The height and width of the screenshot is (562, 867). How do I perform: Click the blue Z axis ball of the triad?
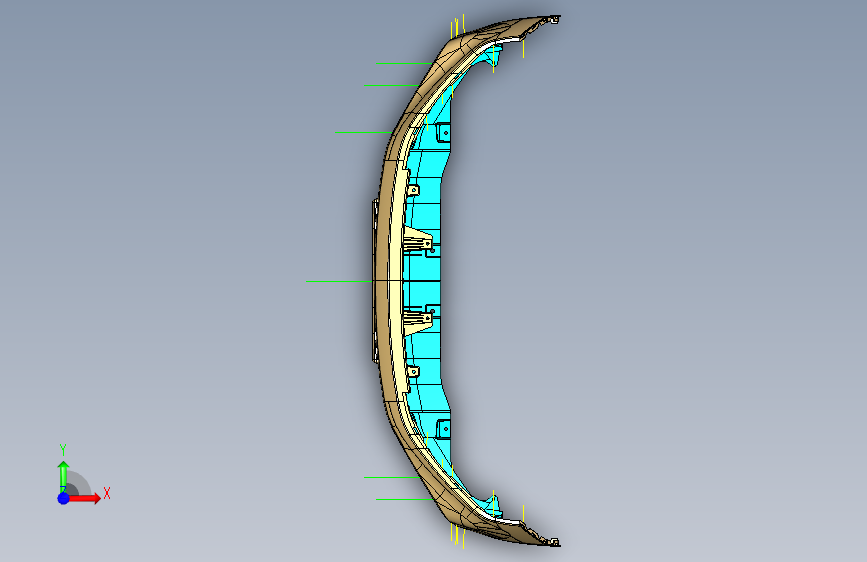63,498
